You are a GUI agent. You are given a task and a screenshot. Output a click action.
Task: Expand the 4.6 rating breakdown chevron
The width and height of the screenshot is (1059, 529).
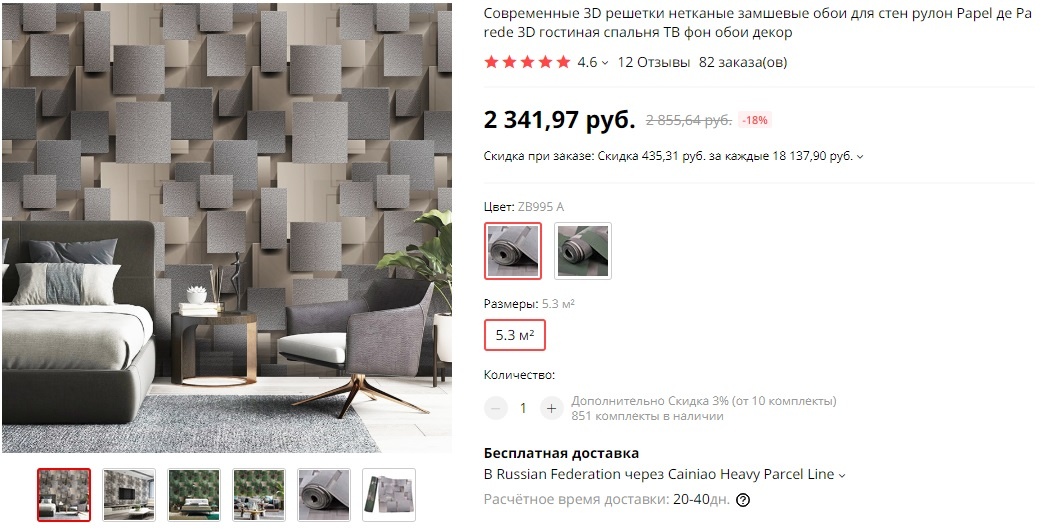pyautogui.click(x=605, y=63)
